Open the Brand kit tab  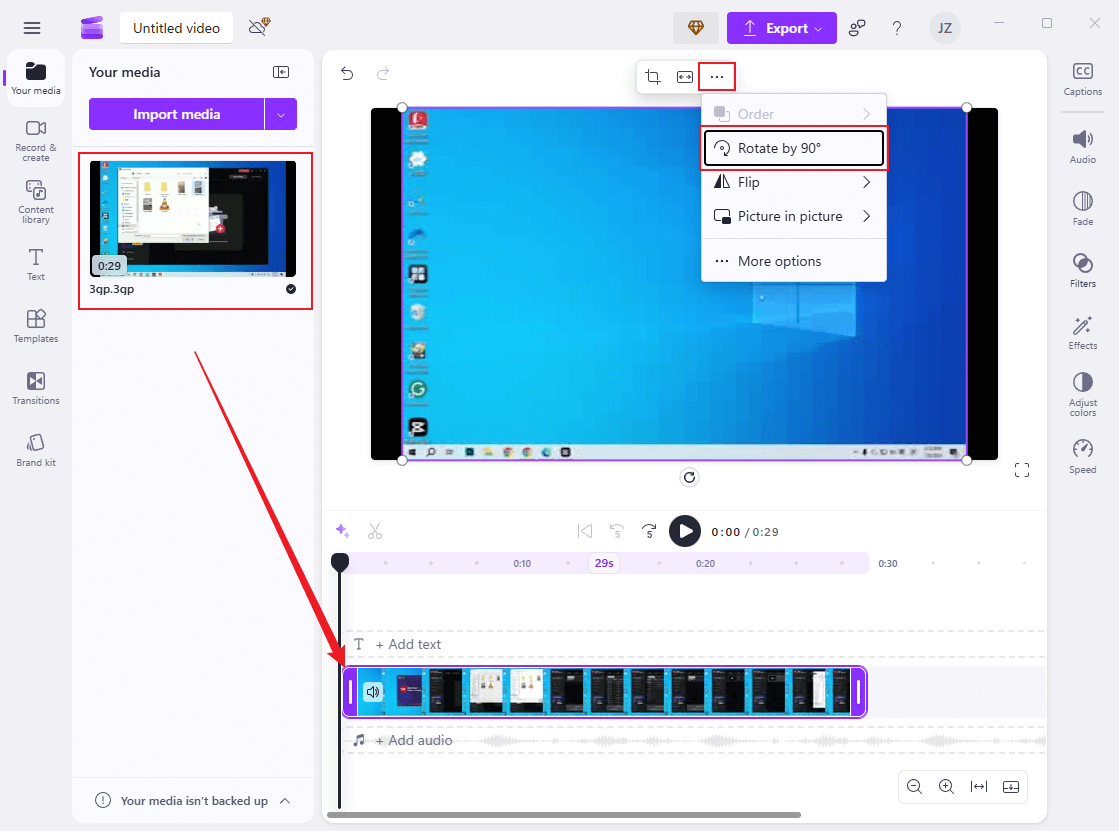(x=36, y=450)
